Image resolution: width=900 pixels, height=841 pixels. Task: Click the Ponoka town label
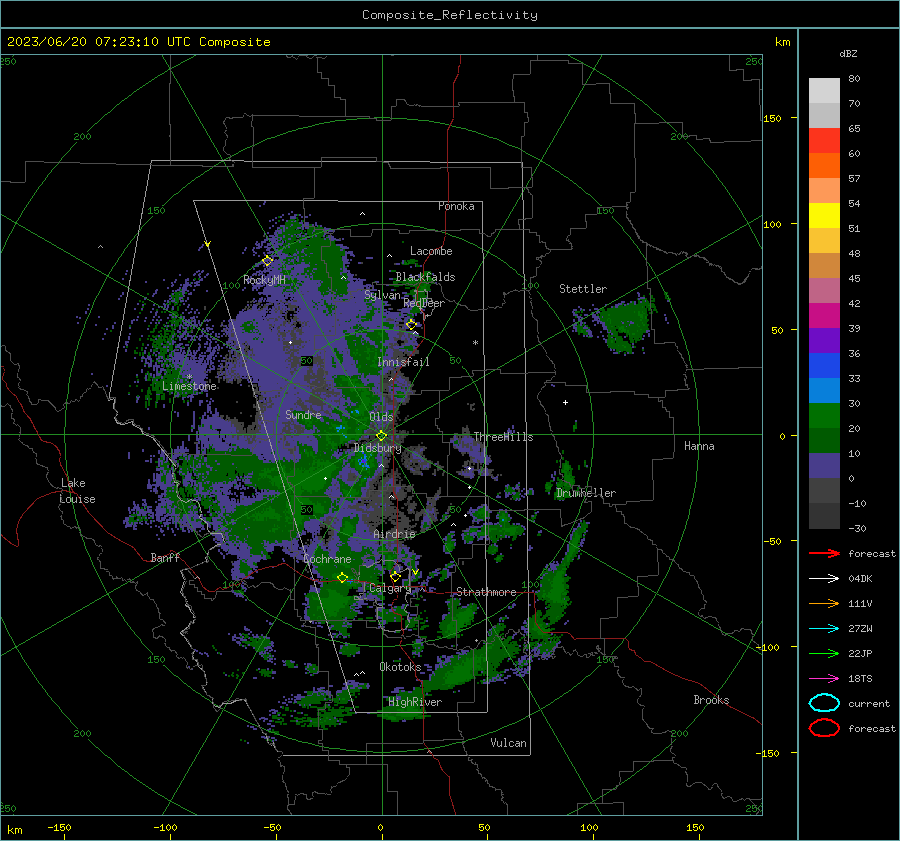[456, 206]
